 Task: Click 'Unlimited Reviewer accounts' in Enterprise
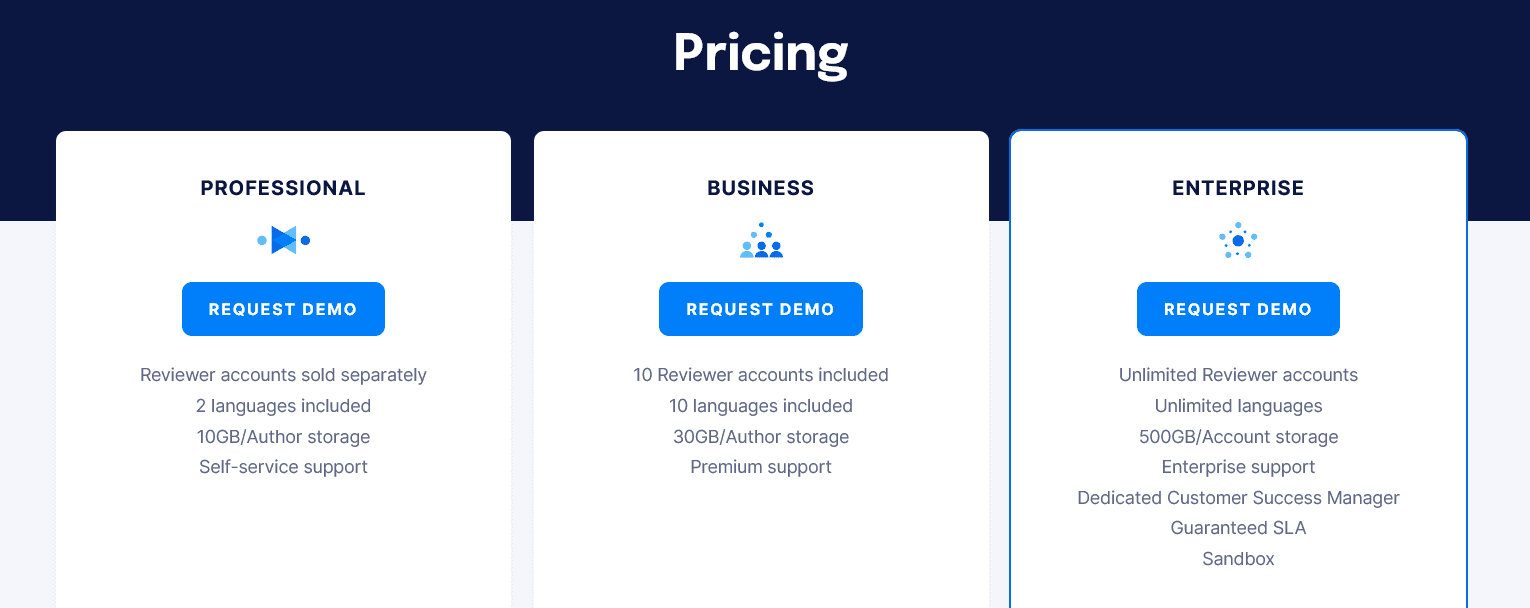(1238, 375)
